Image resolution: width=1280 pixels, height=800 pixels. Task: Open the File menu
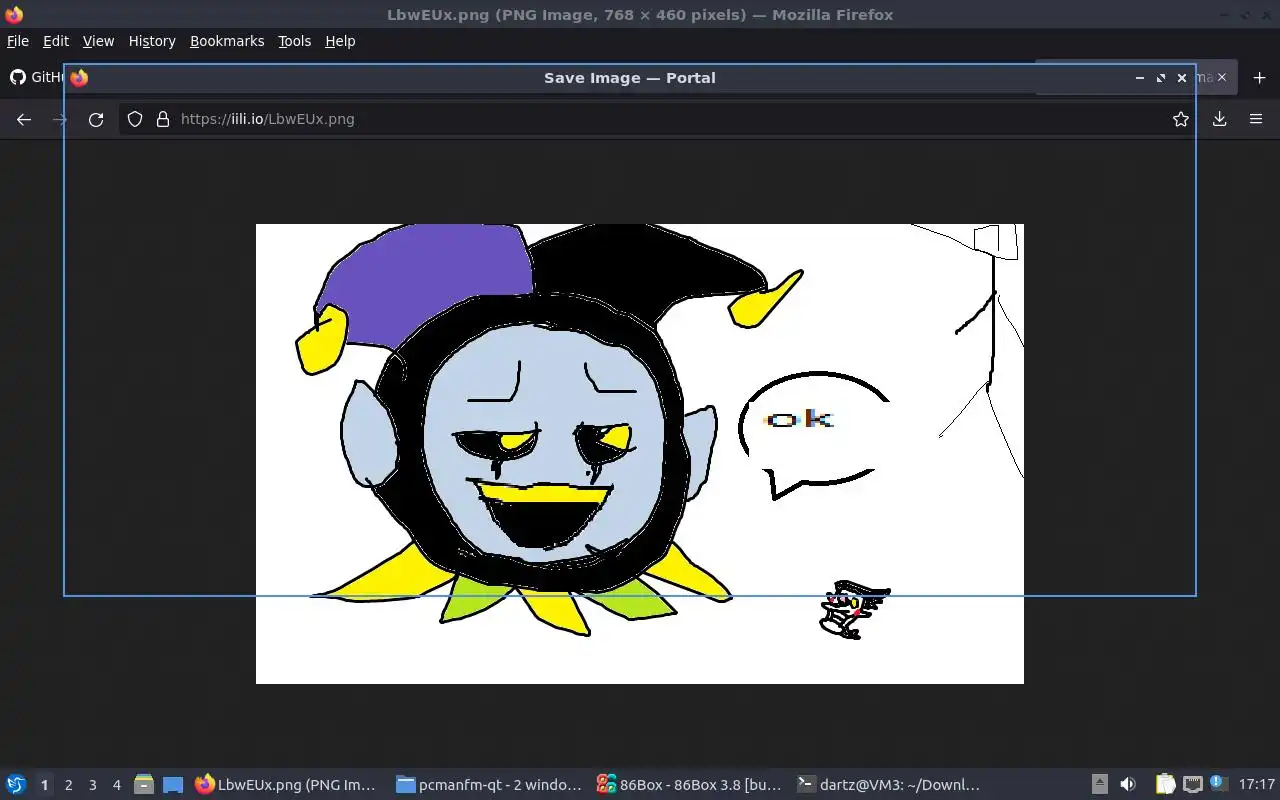[x=18, y=41]
